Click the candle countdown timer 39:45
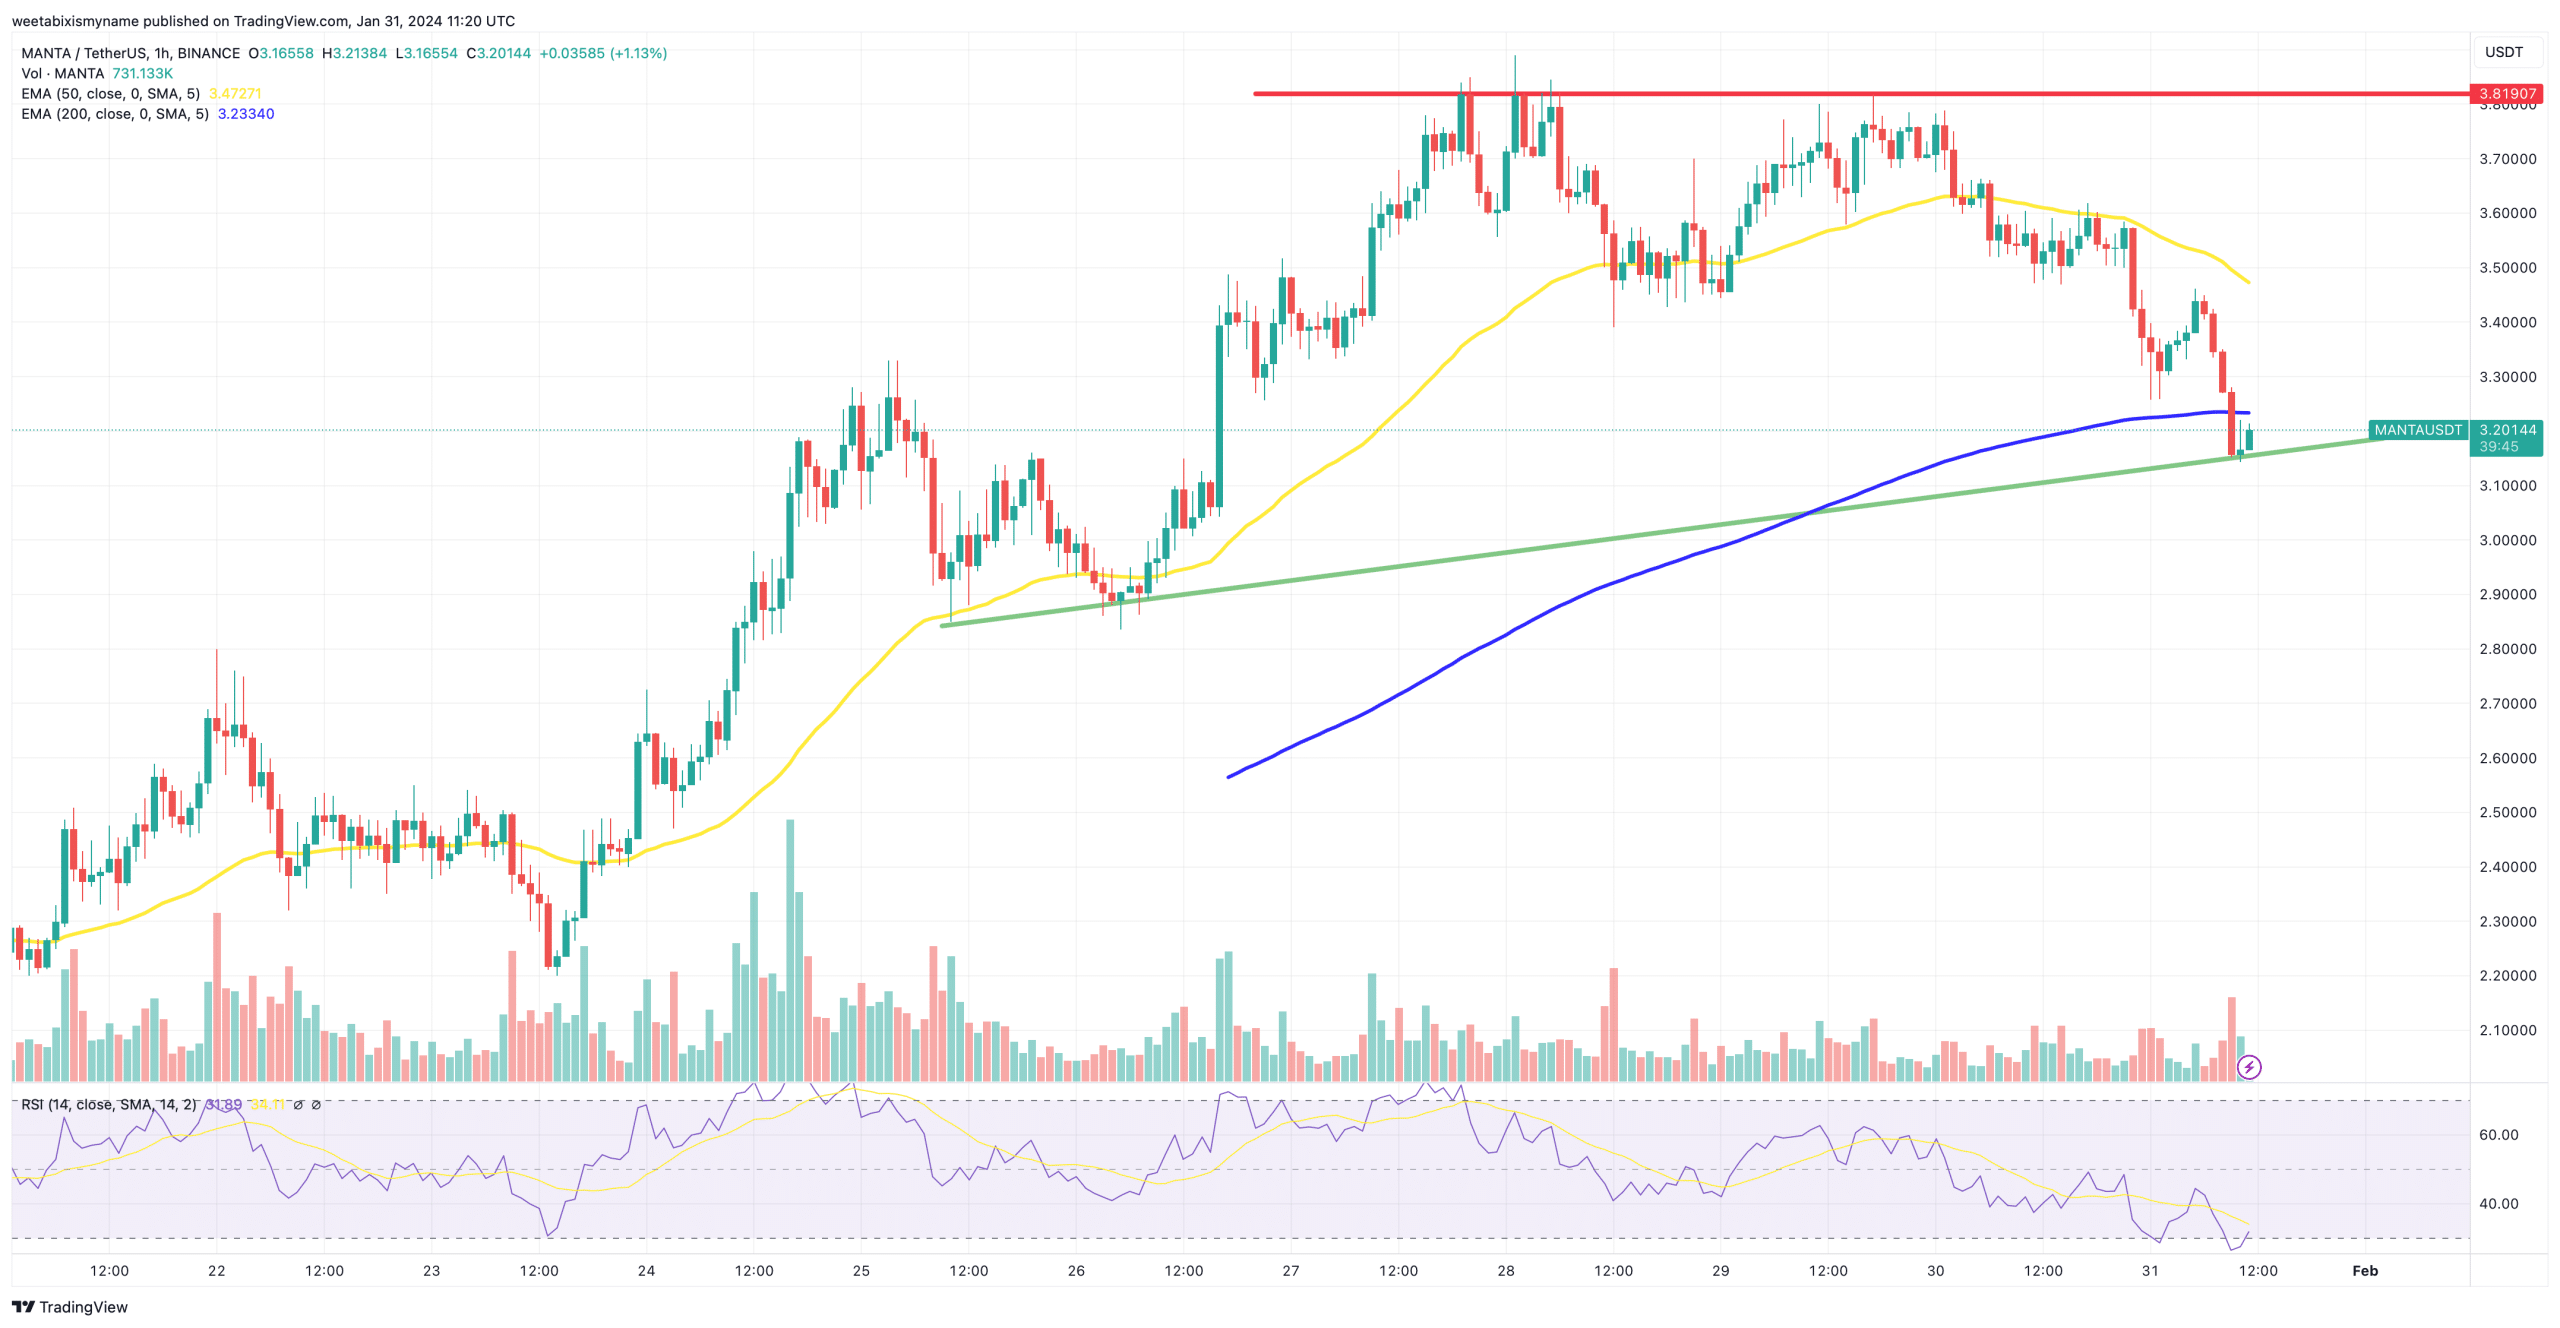Screen dimensions: 2560x1328 tap(2499, 447)
